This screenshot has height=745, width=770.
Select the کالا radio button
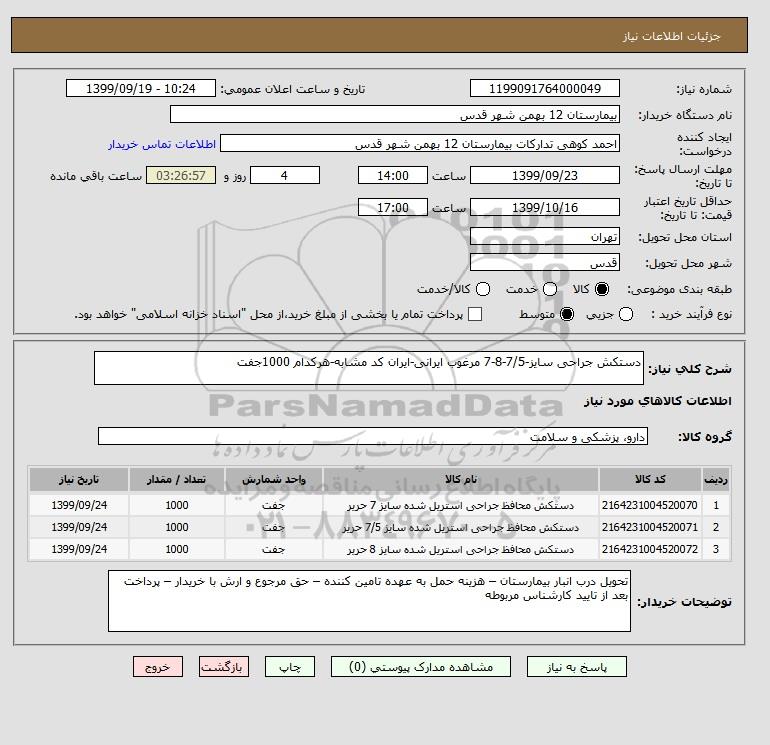coord(602,289)
